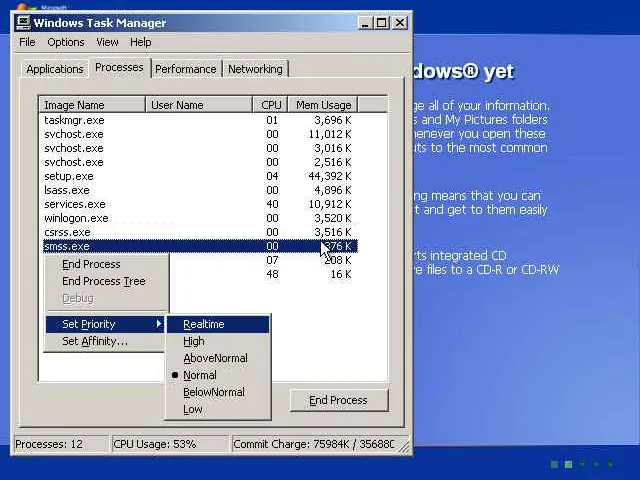The width and height of the screenshot is (640, 480).
Task: Maximize the Task Manager window
Action: pos(382,23)
